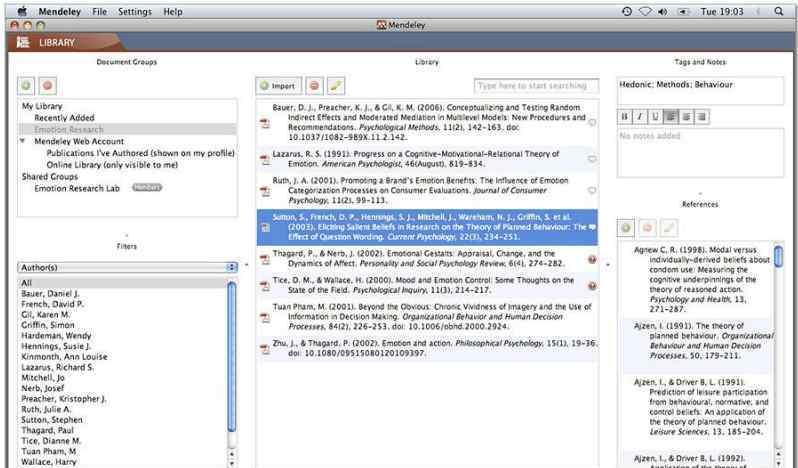Click the green add reference button
Image resolution: width=798 pixels, height=468 pixels.
(626, 228)
